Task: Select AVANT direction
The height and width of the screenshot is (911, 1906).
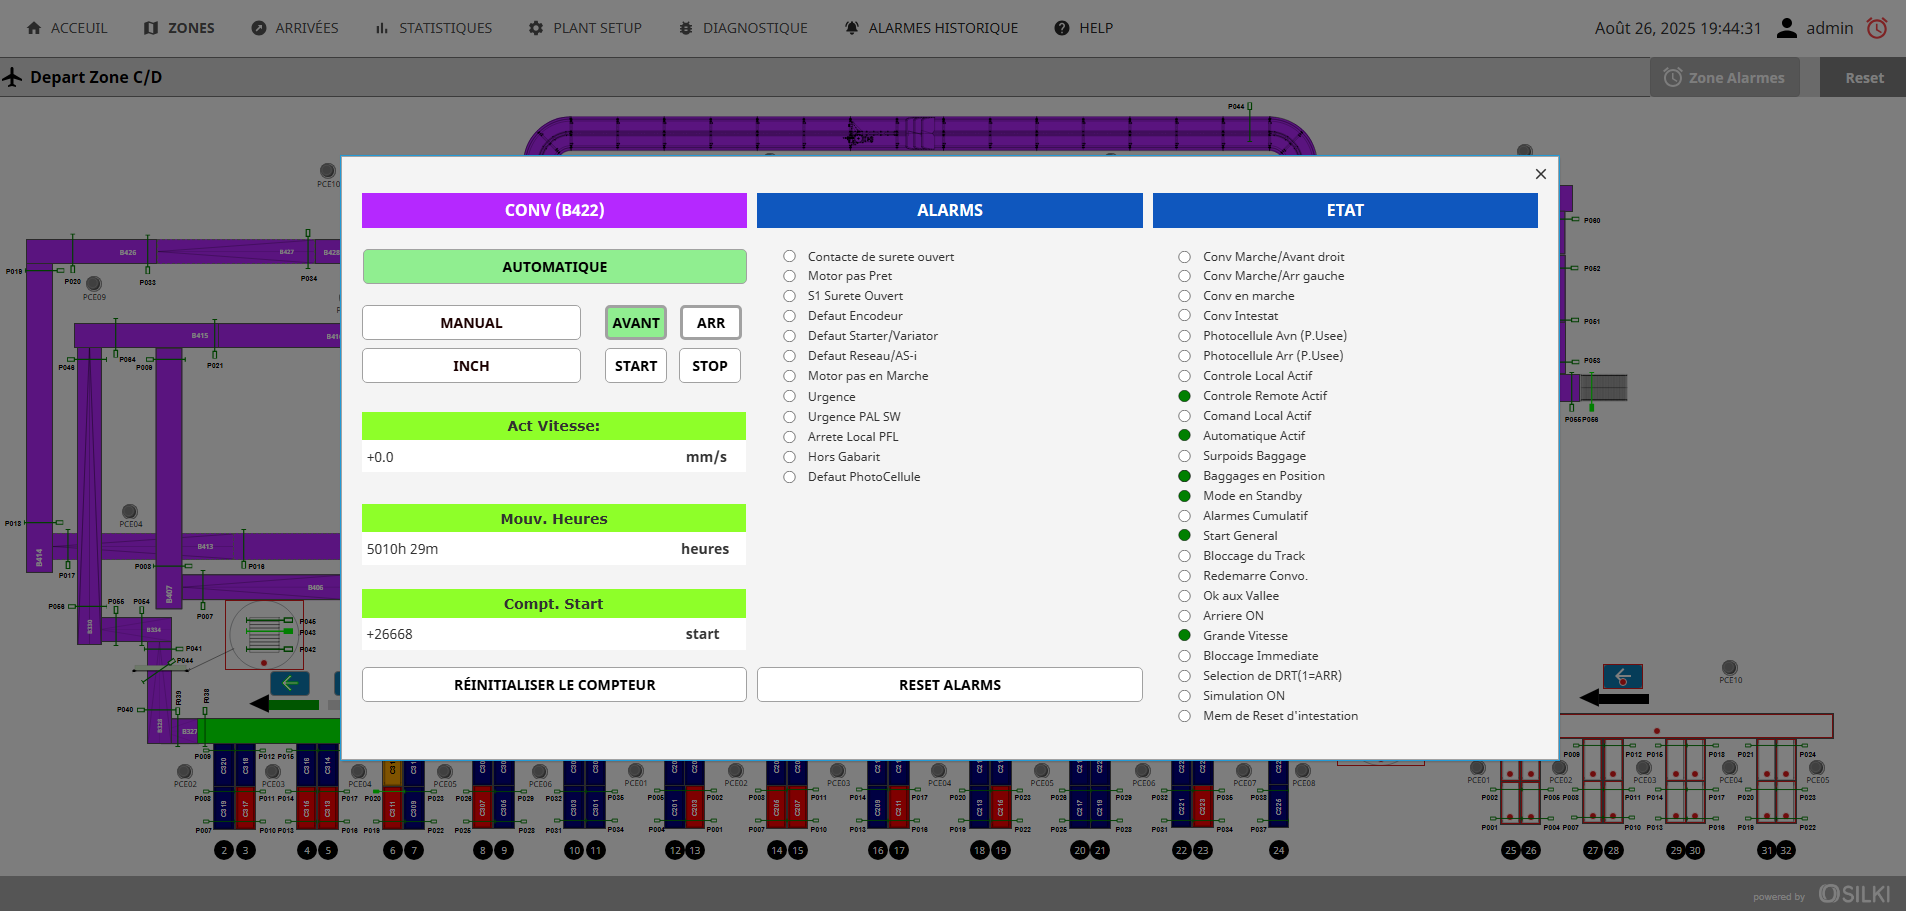Action: tap(636, 323)
